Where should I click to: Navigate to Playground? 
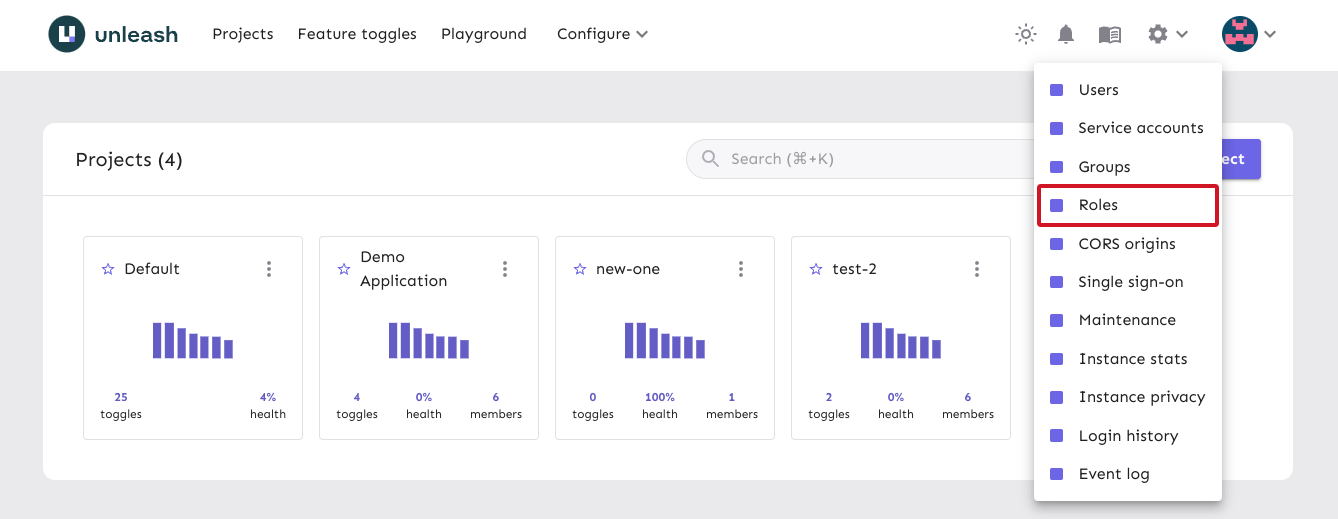(x=483, y=34)
